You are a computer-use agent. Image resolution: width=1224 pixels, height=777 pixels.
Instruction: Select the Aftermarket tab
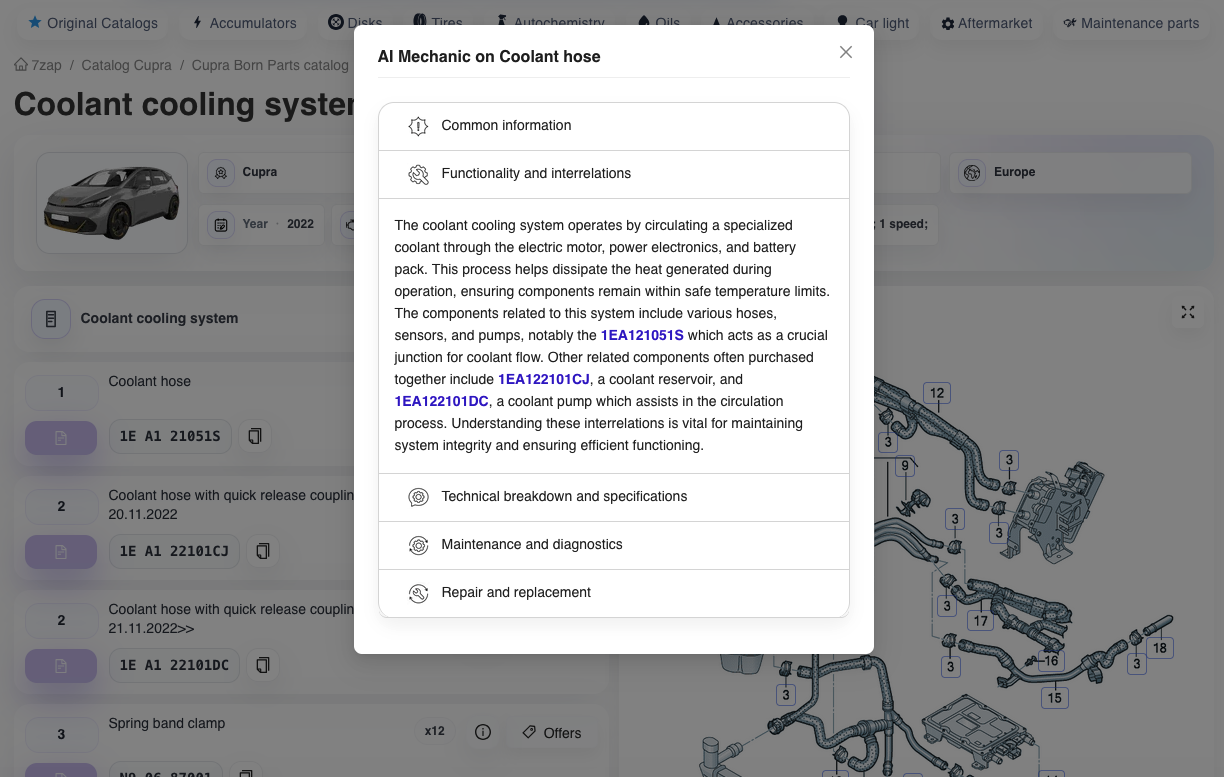987,22
